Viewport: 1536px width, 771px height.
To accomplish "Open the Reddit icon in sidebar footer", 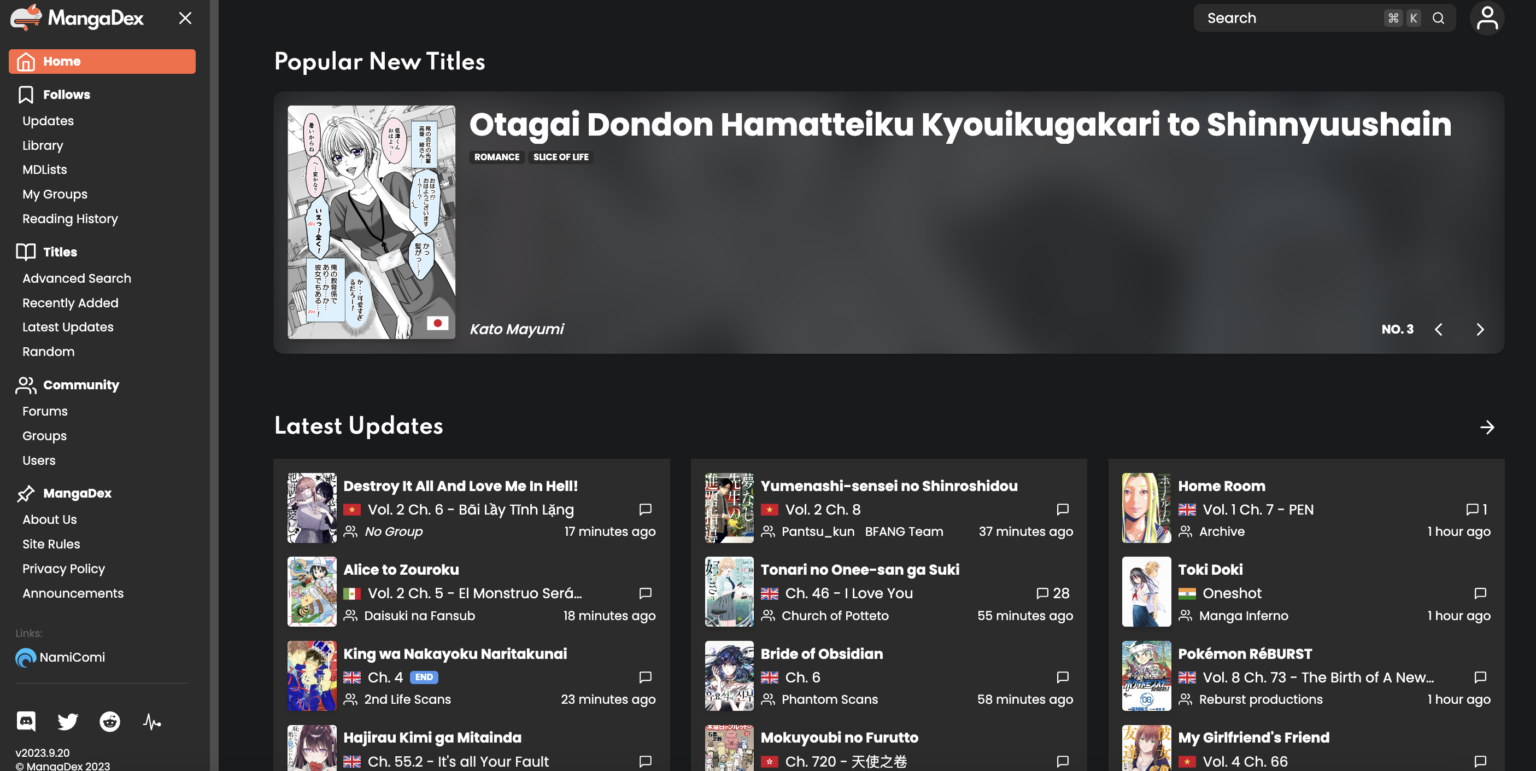I will coord(109,721).
